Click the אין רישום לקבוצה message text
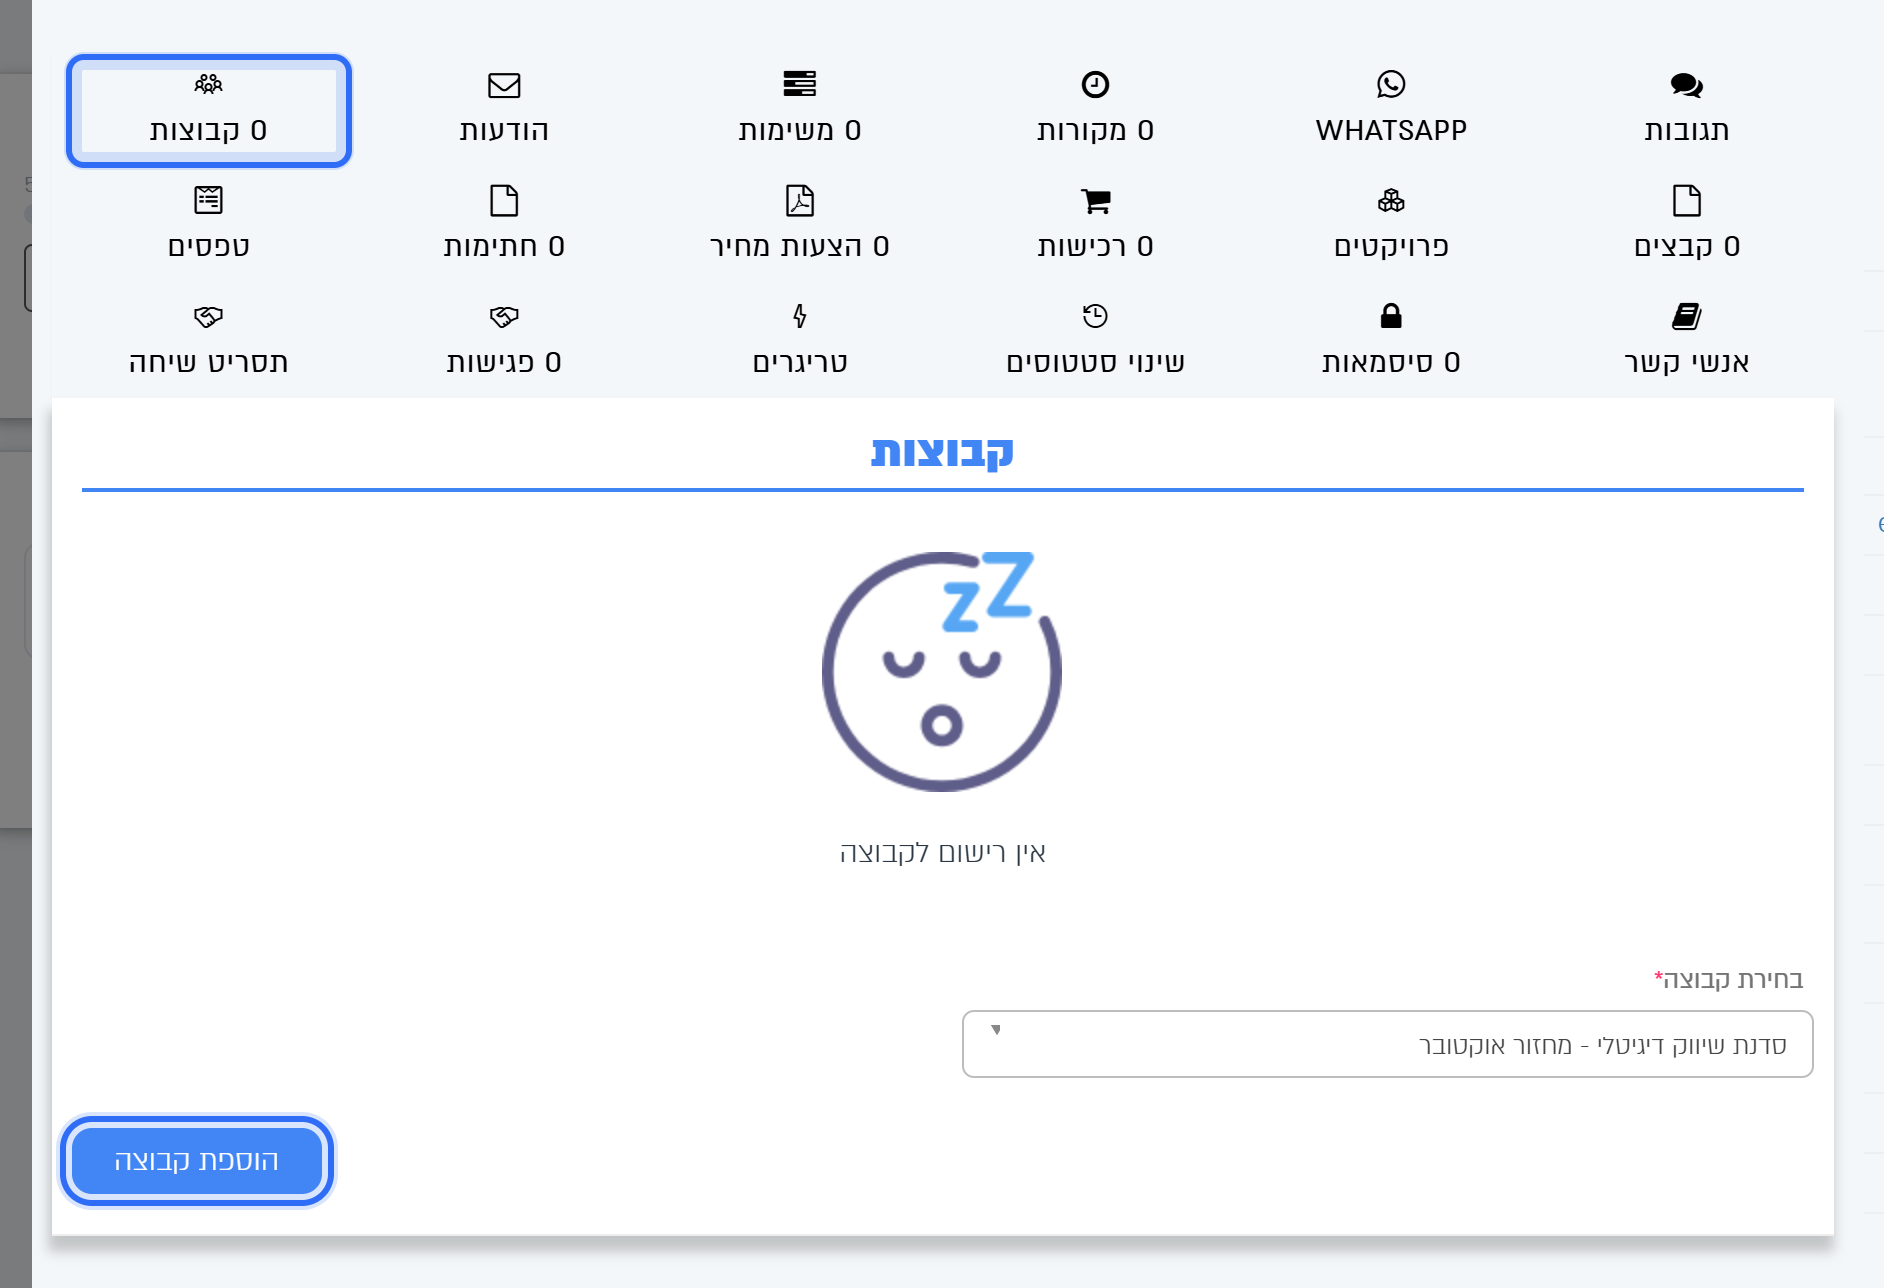Viewport: 1884px width, 1288px height. [942, 853]
